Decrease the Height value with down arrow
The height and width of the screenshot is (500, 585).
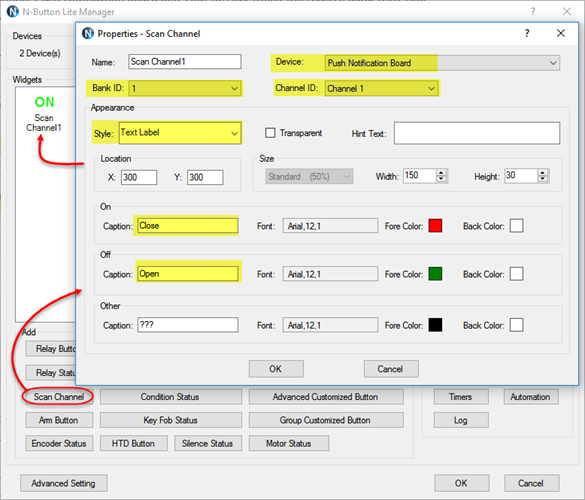coord(543,179)
